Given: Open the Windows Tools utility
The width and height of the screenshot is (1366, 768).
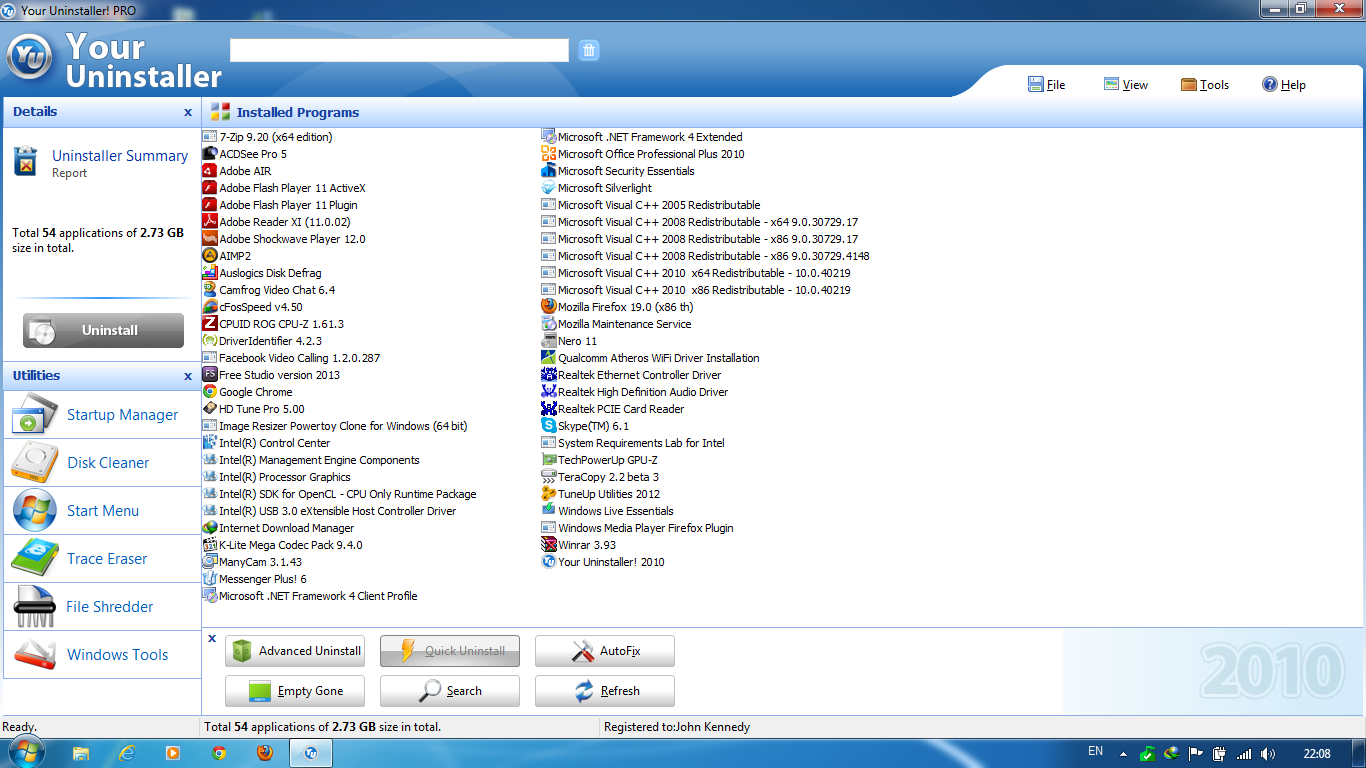Looking at the screenshot, I should [102, 655].
